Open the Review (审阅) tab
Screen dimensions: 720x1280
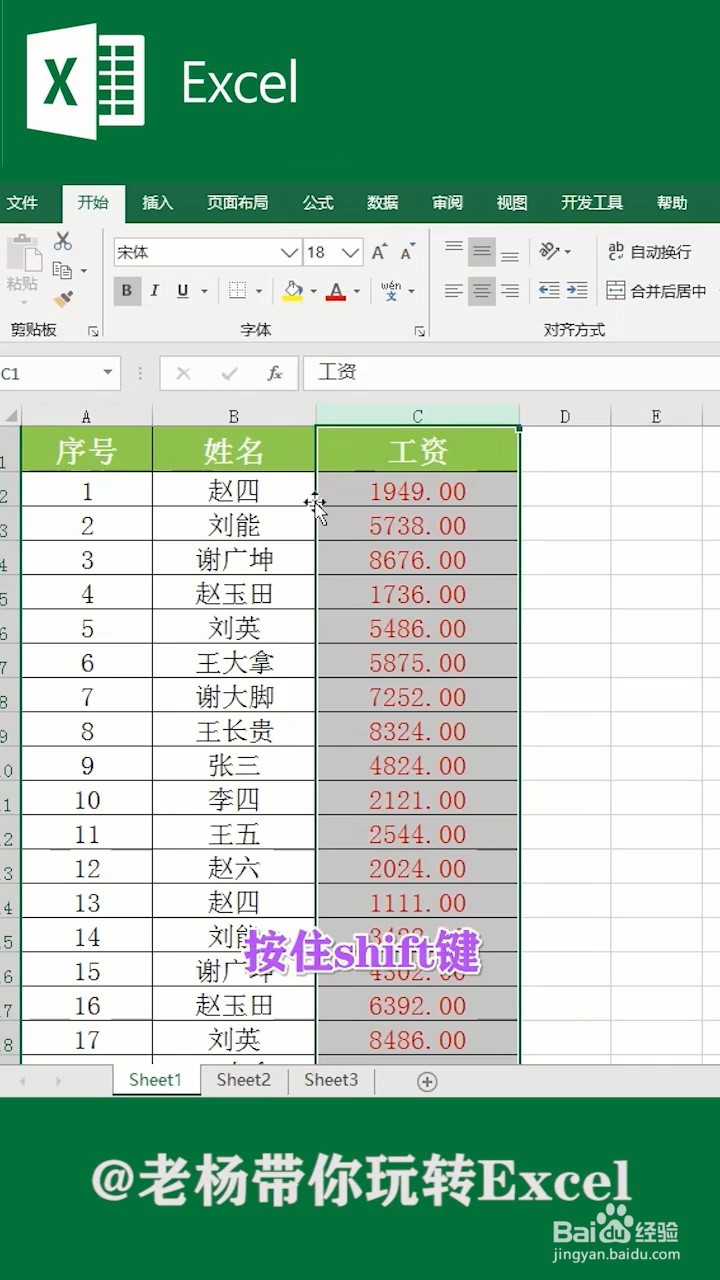447,203
